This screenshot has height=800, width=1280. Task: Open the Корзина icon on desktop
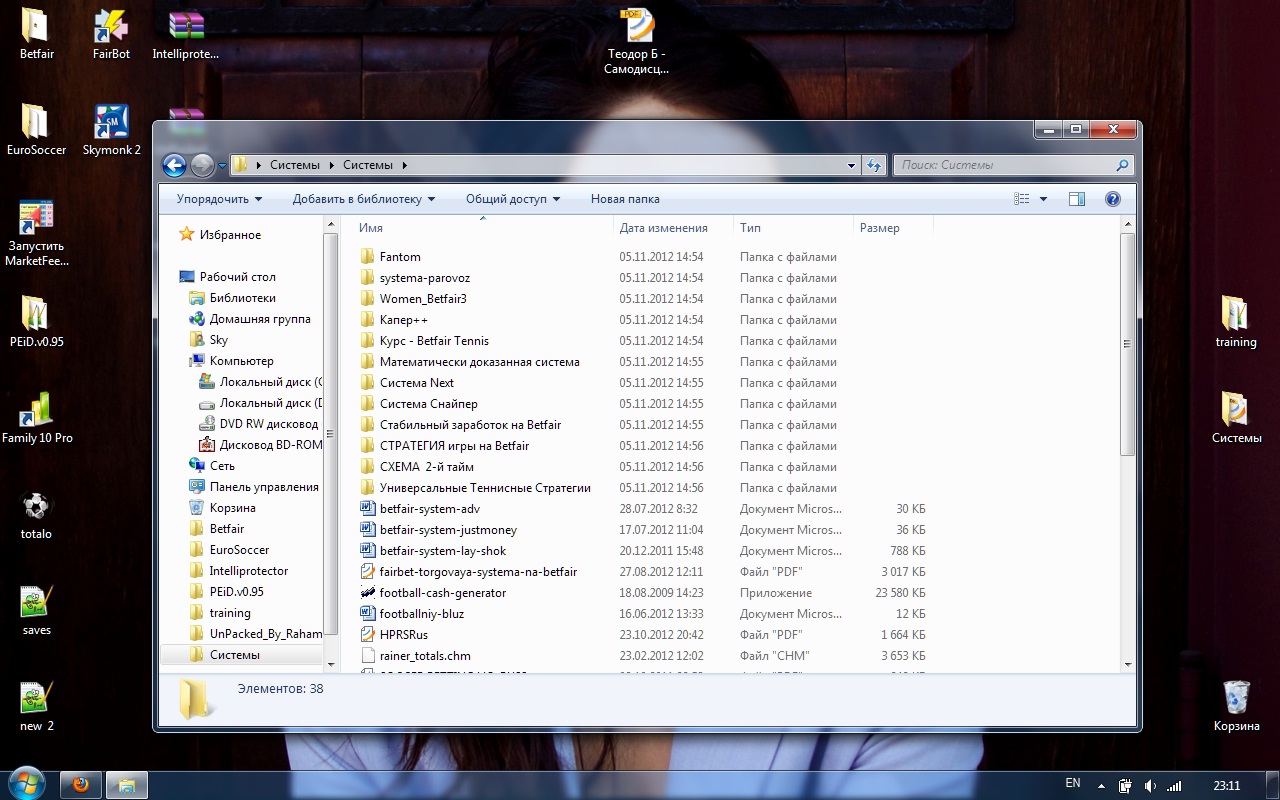point(1236,705)
